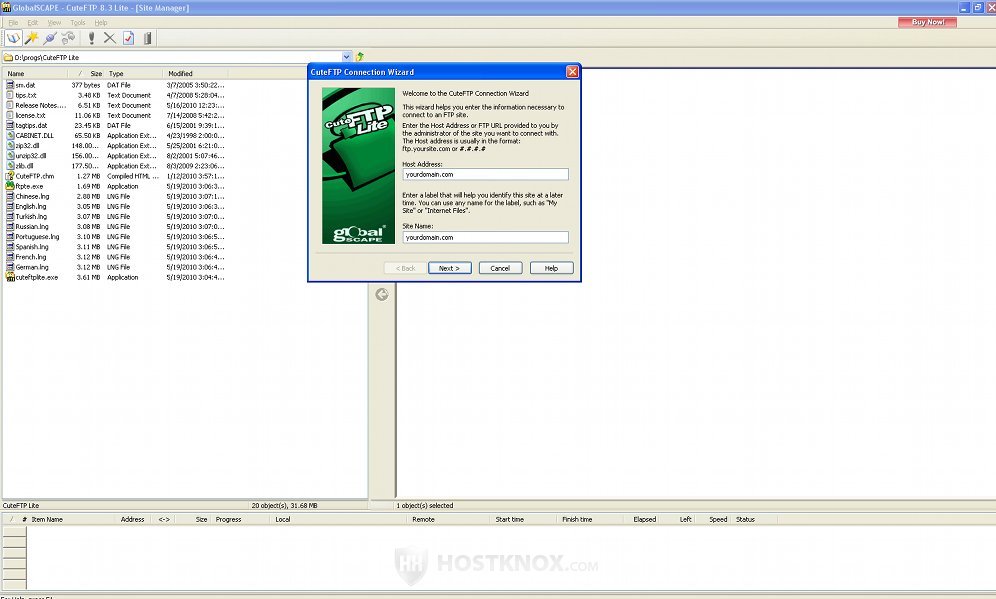Click the Reconnect toolbar icon

[x=68, y=38]
